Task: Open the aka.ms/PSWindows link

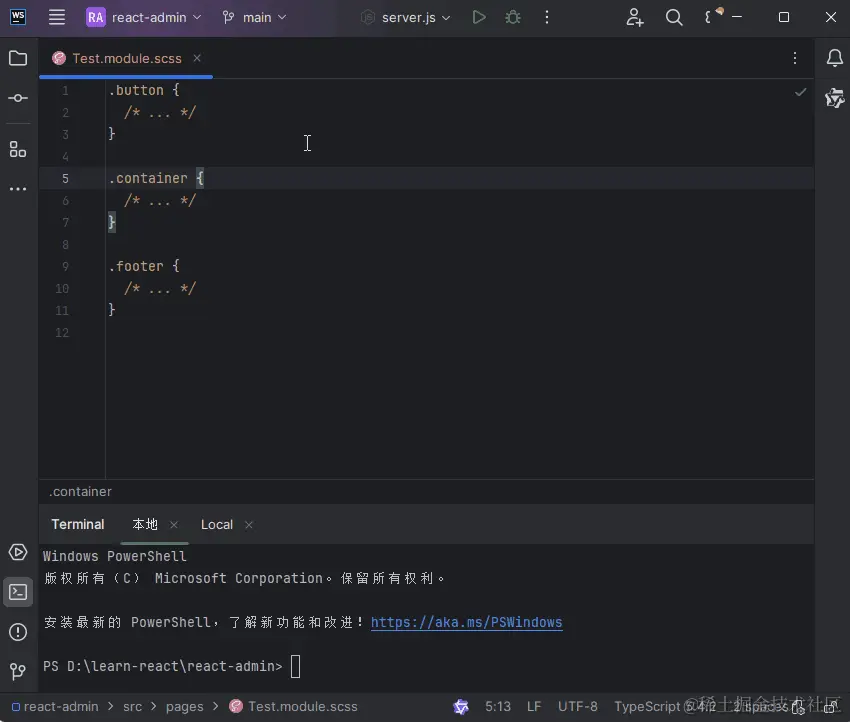Action: (466, 622)
